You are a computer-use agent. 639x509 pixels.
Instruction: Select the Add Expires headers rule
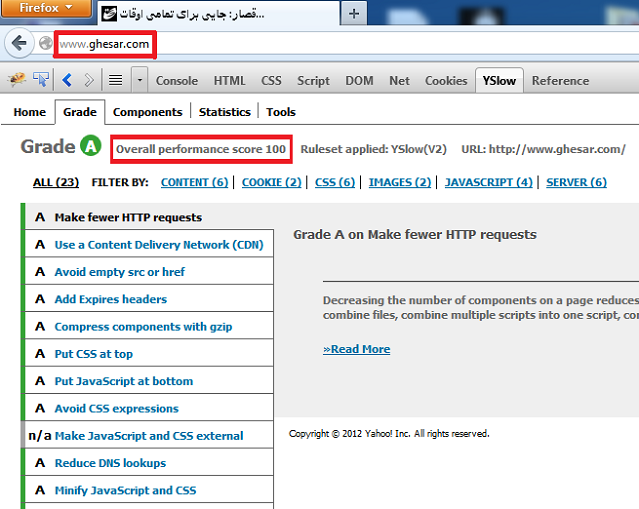149,299
